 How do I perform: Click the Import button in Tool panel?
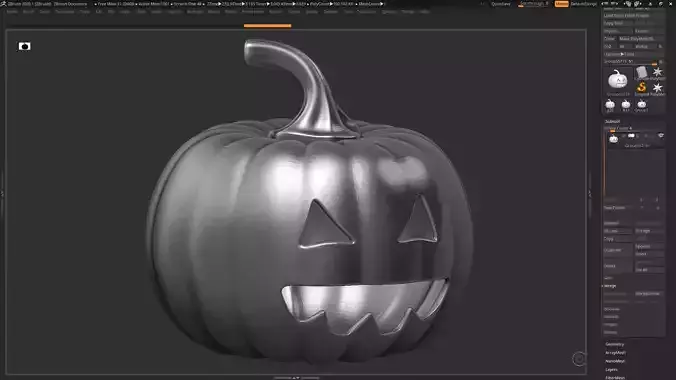(617, 31)
